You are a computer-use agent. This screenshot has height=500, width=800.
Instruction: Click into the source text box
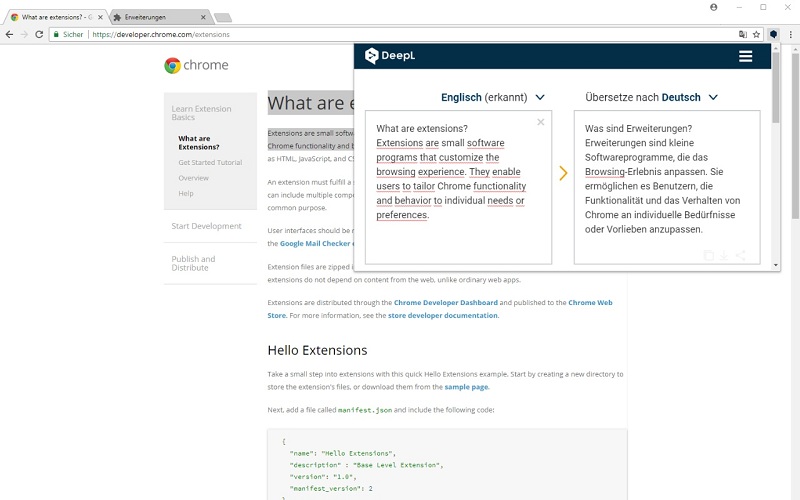pos(458,187)
